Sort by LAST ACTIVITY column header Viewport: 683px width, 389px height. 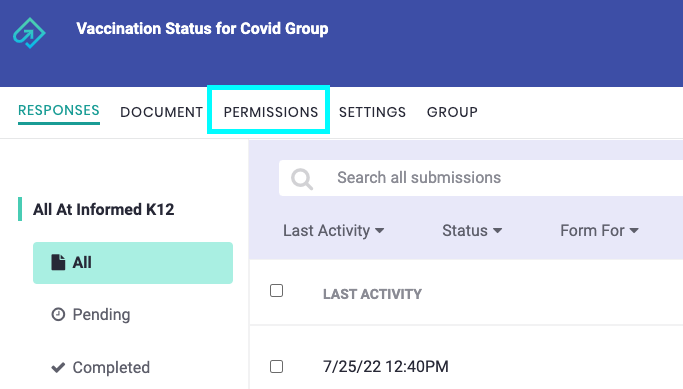coord(372,294)
